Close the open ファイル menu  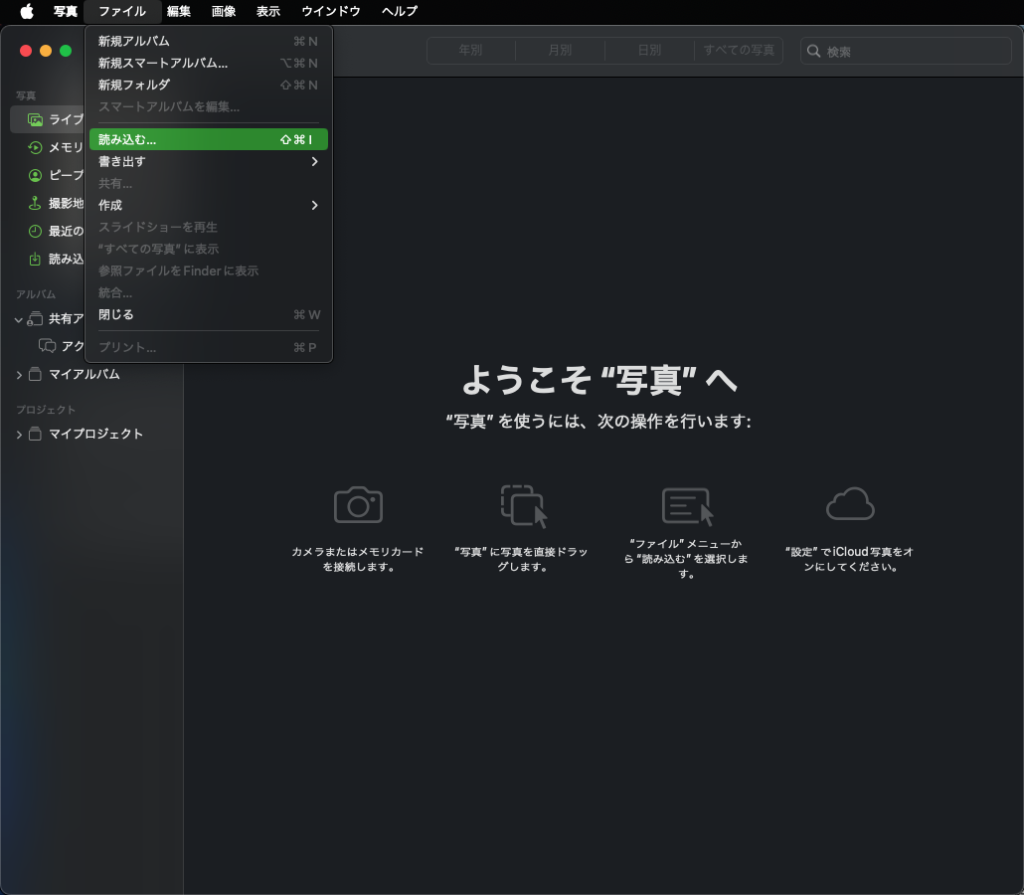[122, 11]
